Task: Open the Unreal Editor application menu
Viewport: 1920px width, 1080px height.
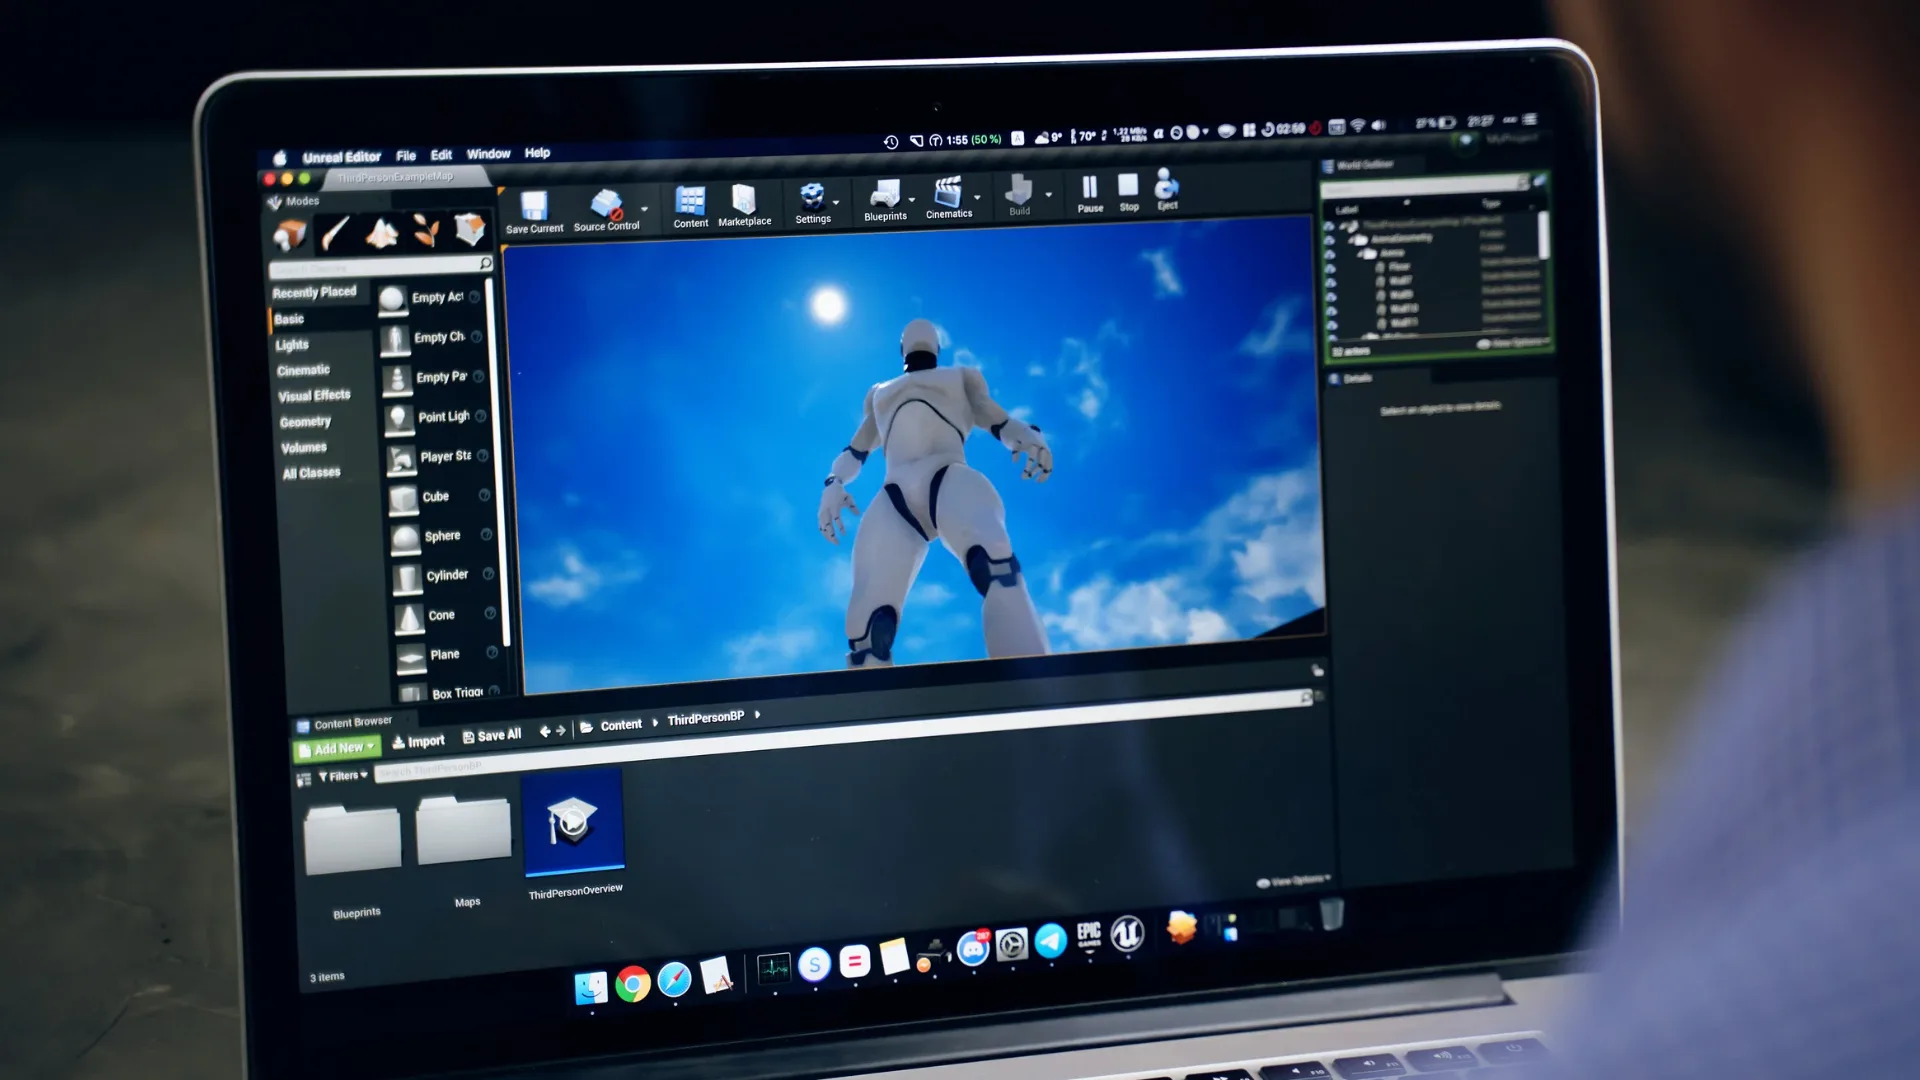Action: (x=342, y=157)
